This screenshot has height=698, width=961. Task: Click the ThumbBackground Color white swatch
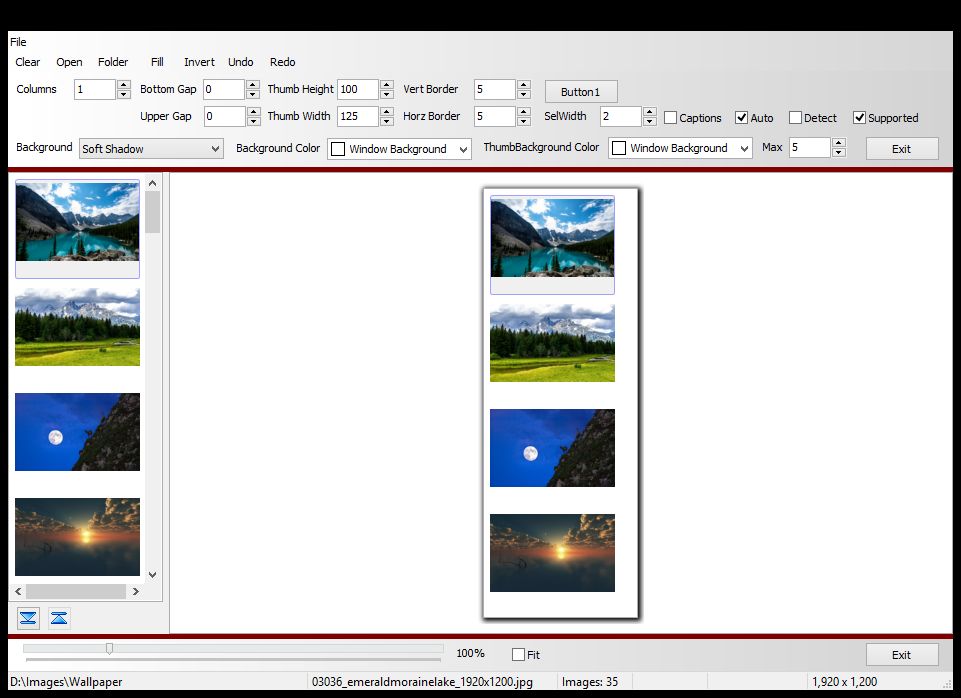click(619, 148)
